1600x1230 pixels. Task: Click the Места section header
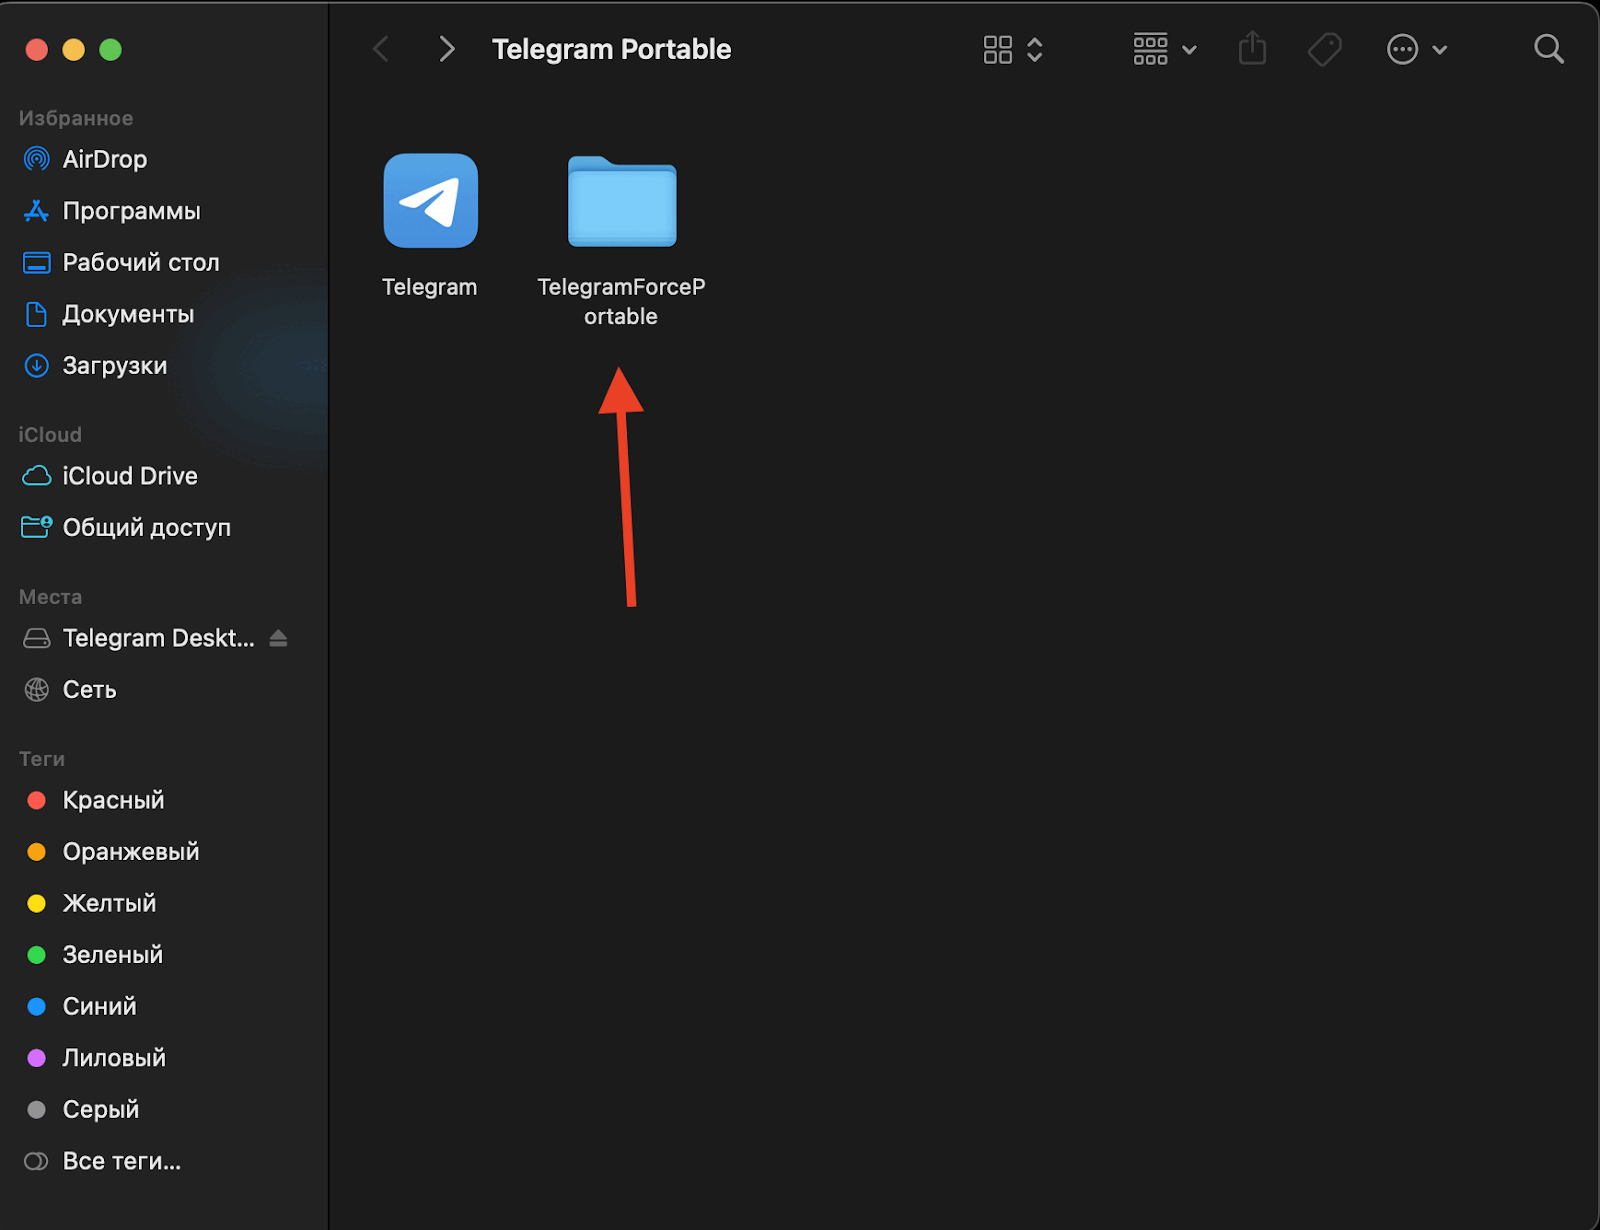click(x=50, y=597)
